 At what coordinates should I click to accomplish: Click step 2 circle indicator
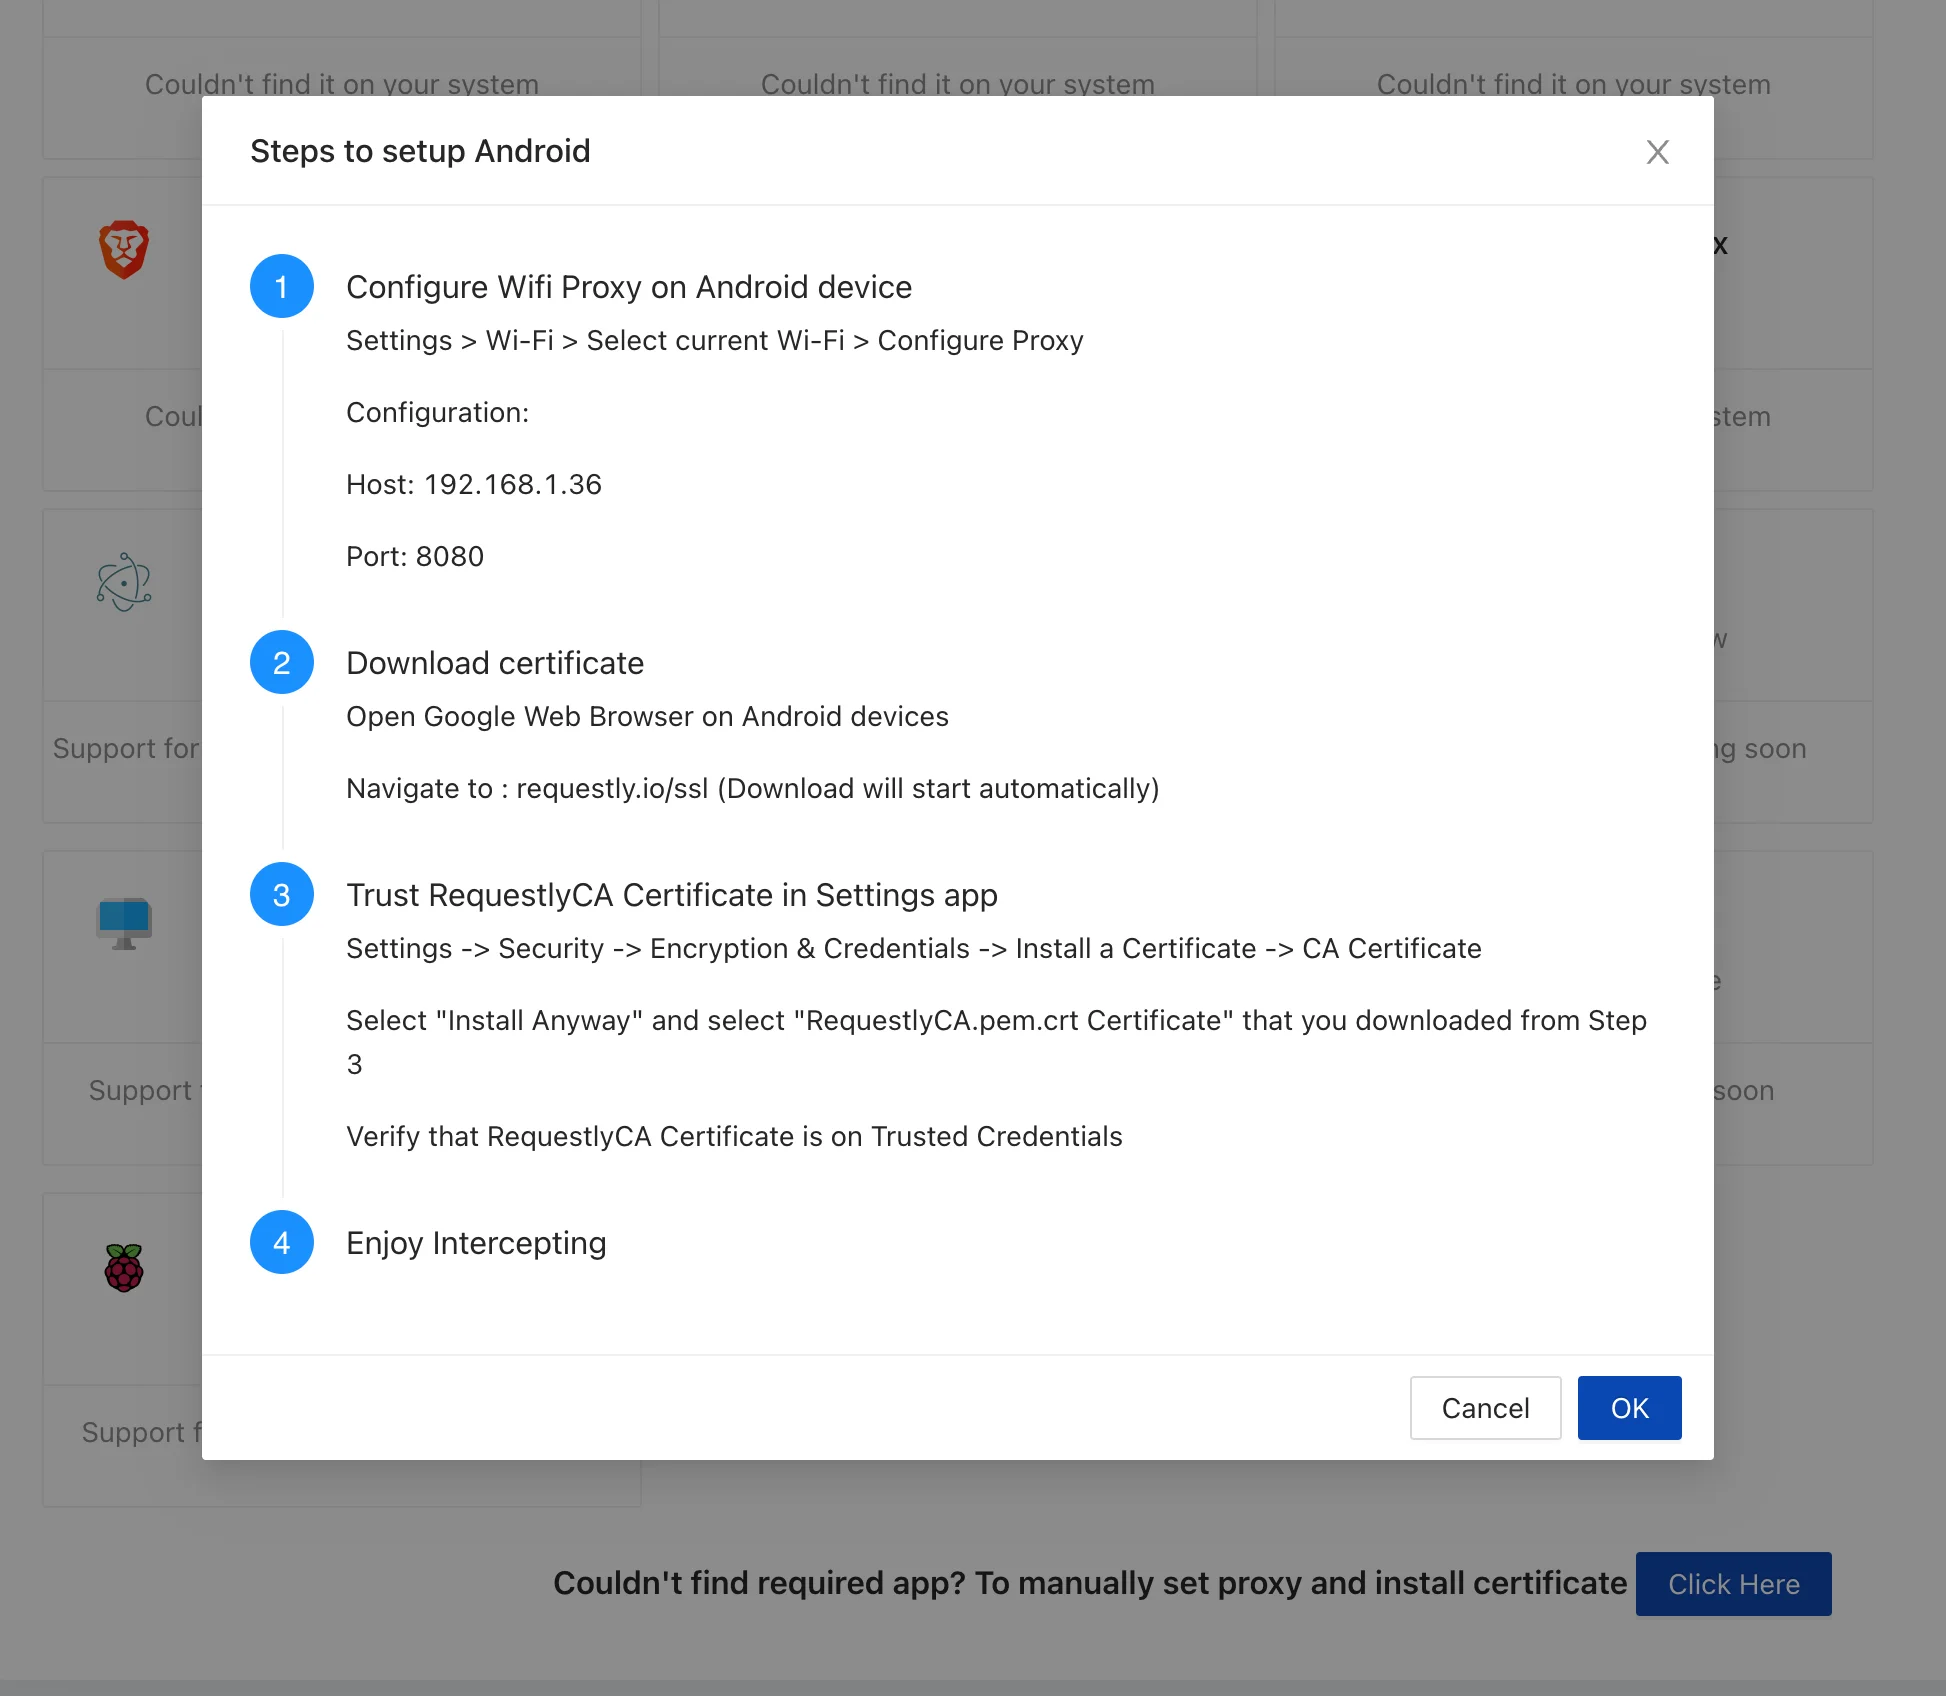coord(282,662)
